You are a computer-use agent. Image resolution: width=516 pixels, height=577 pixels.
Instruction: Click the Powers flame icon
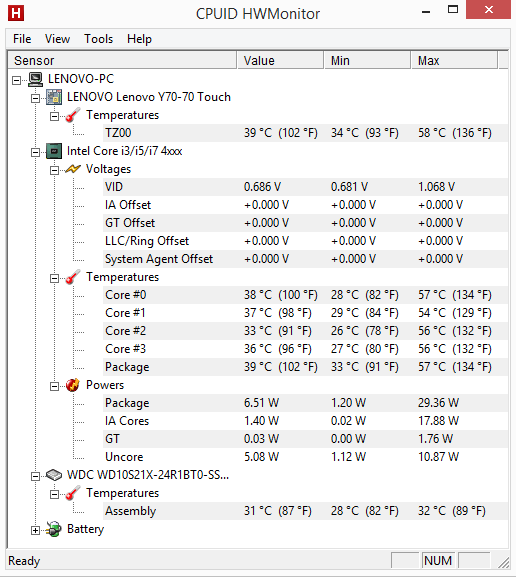tap(73, 385)
